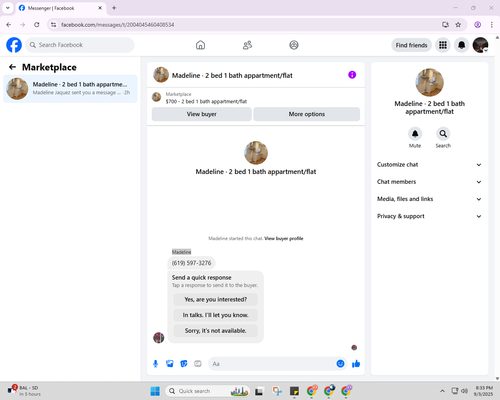Click the Windows Quick search box
This screenshot has height=400, width=500.
(207, 391)
